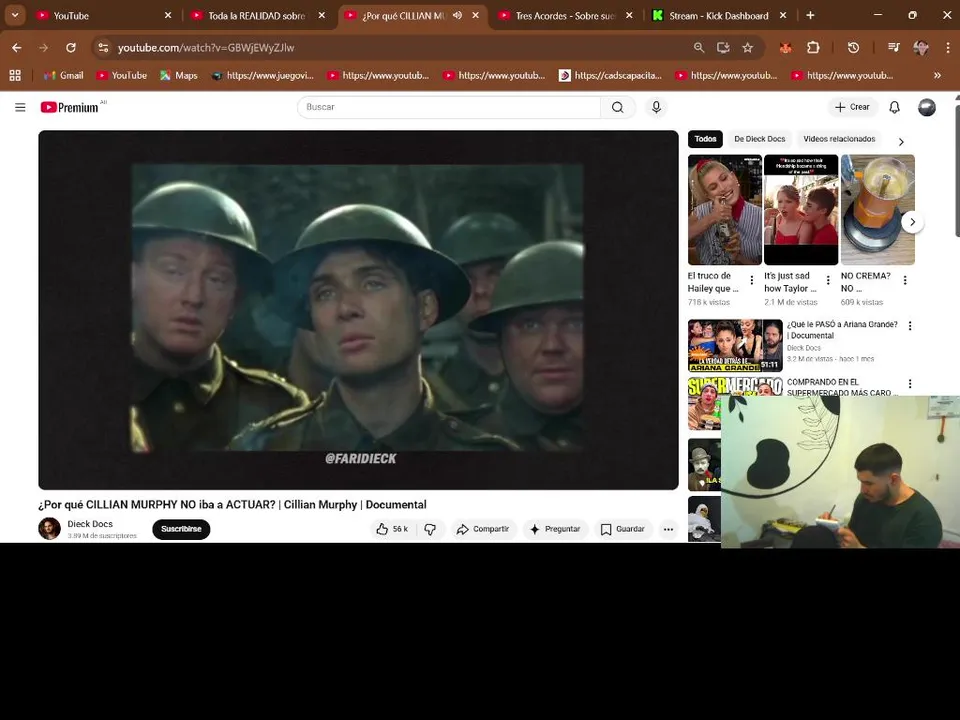The width and height of the screenshot is (960, 720).
Task: Open browser zoom magnifier icon
Action: 699,48
